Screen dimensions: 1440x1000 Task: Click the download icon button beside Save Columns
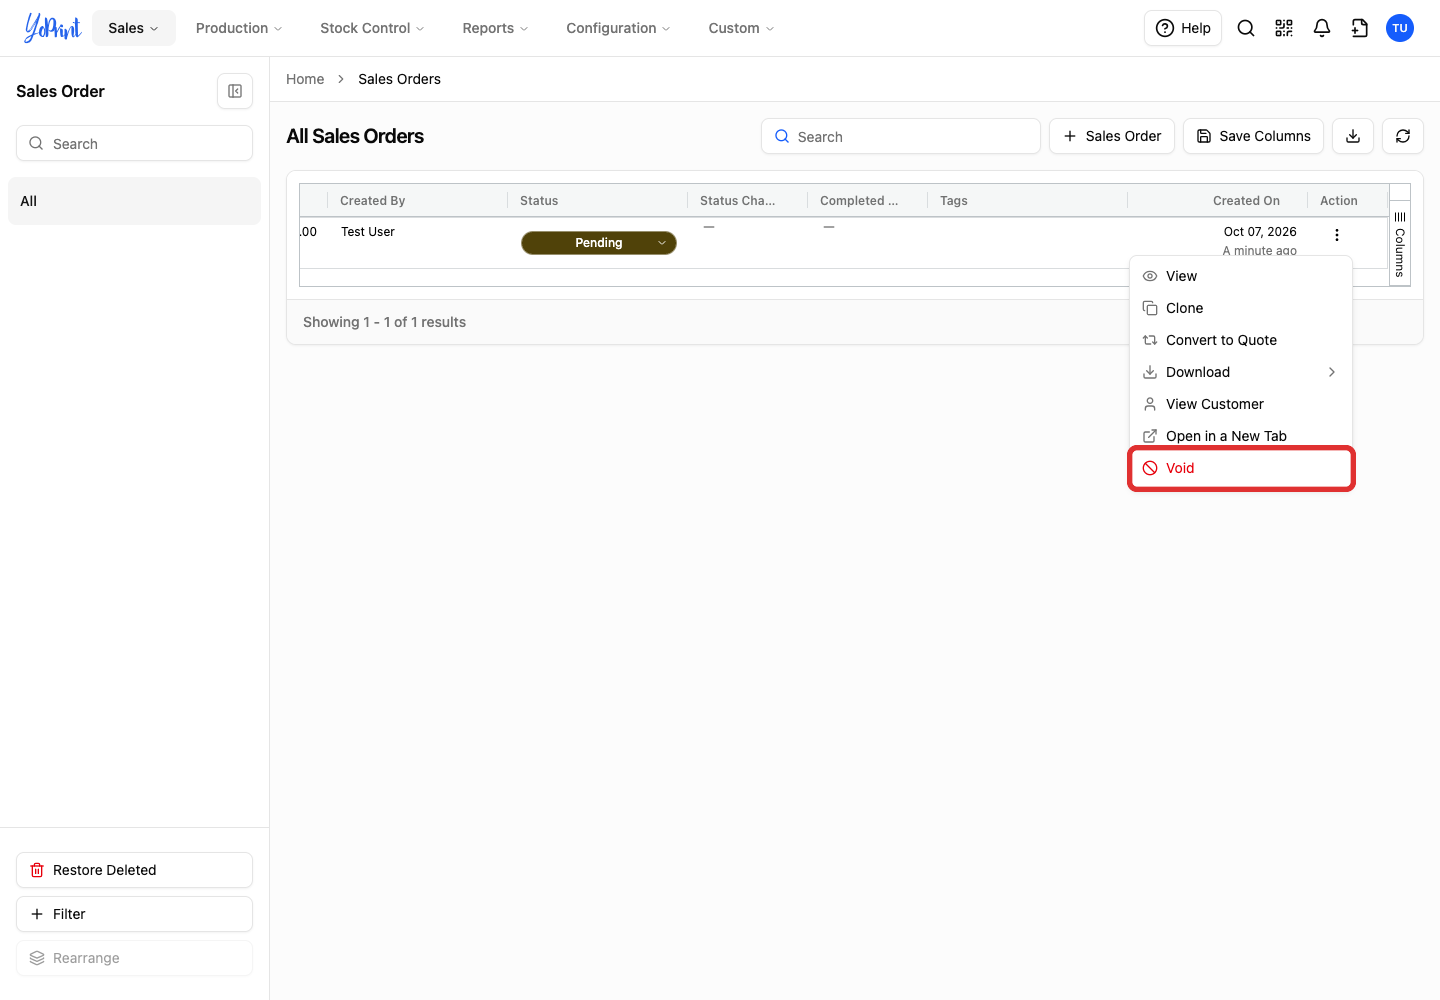click(1353, 136)
